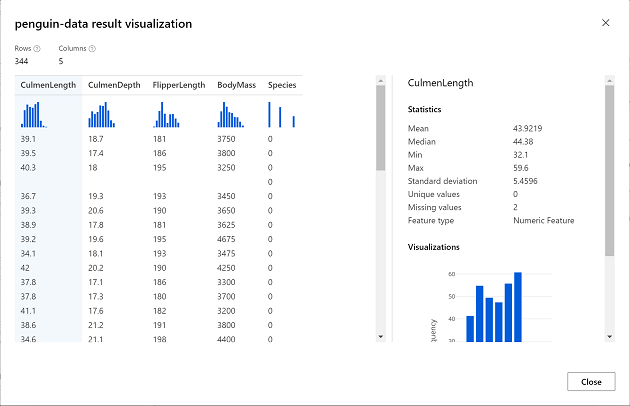Click the Numeric Feature type value
The height and width of the screenshot is (406, 630).
[544, 221]
